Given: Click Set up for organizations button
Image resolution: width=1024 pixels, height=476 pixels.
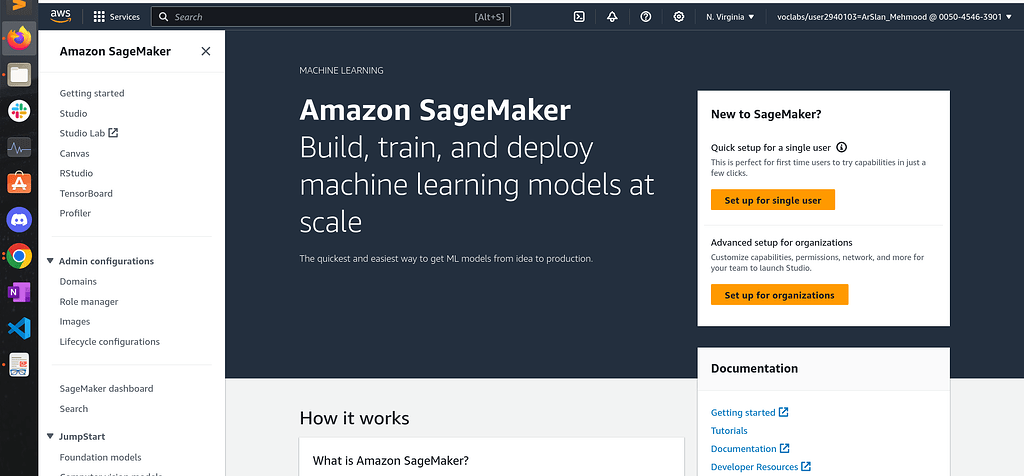Looking at the screenshot, I should click(x=779, y=295).
